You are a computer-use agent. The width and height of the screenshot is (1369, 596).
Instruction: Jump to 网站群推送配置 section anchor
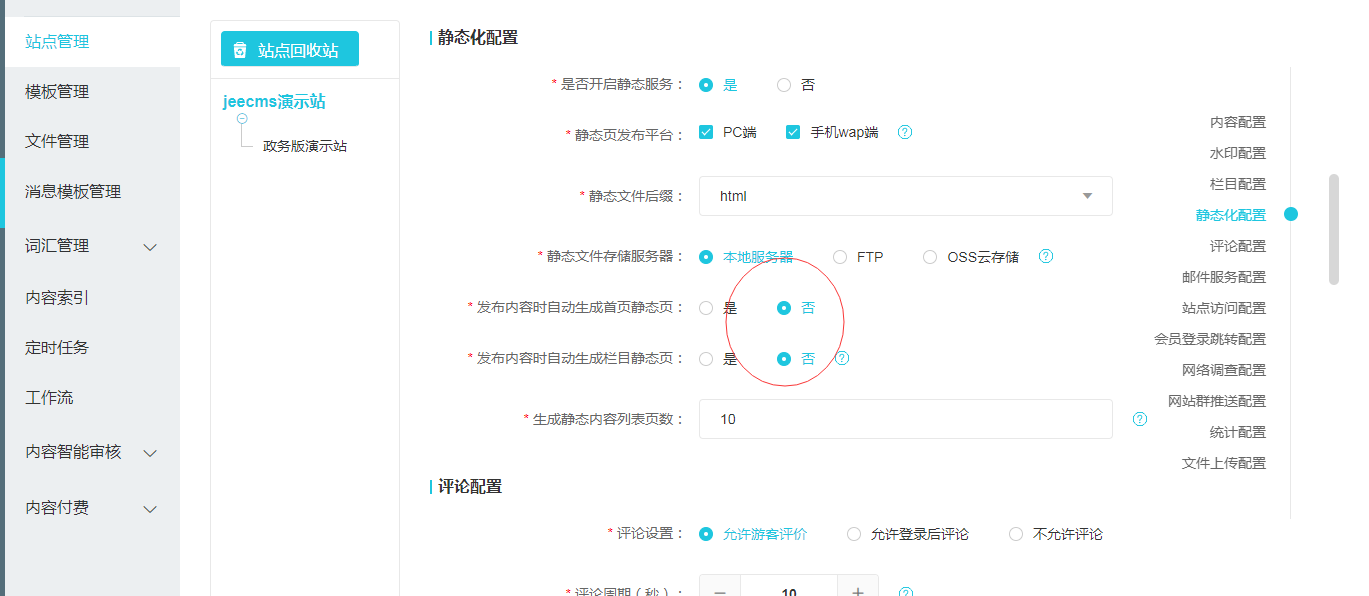pyautogui.click(x=1217, y=401)
